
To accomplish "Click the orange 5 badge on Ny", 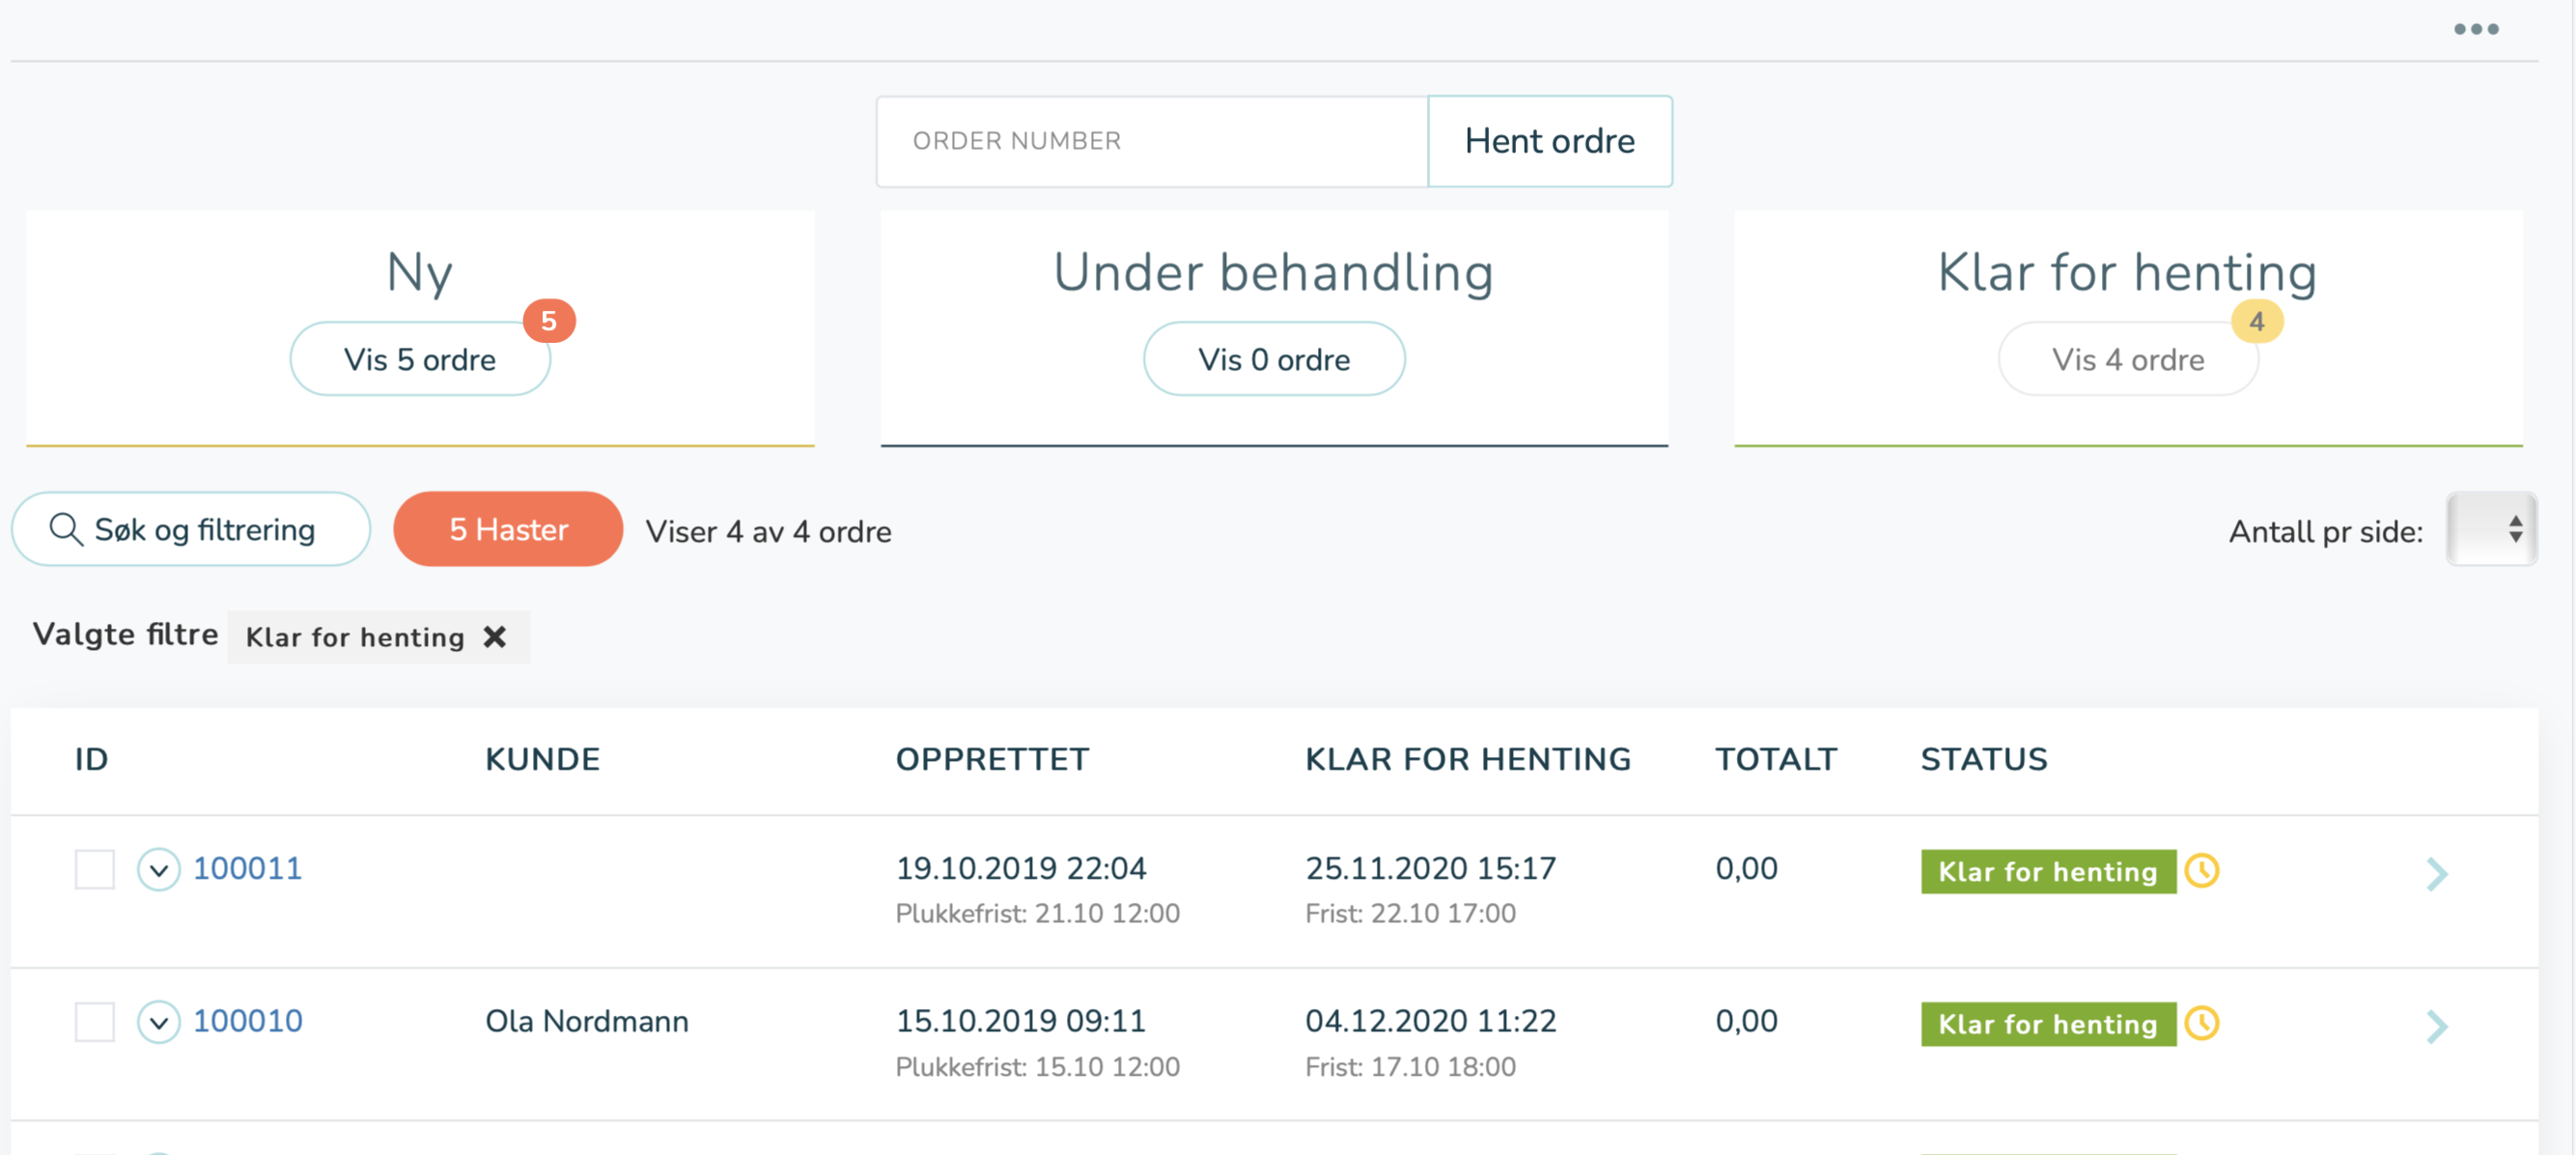I will tap(549, 321).
